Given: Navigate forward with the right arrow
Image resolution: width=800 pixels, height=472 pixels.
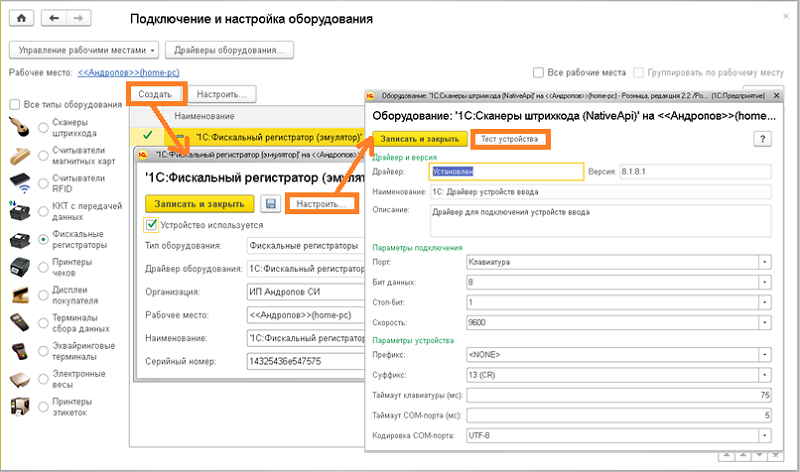Looking at the screenshot, I should click(x=78, y=18).
